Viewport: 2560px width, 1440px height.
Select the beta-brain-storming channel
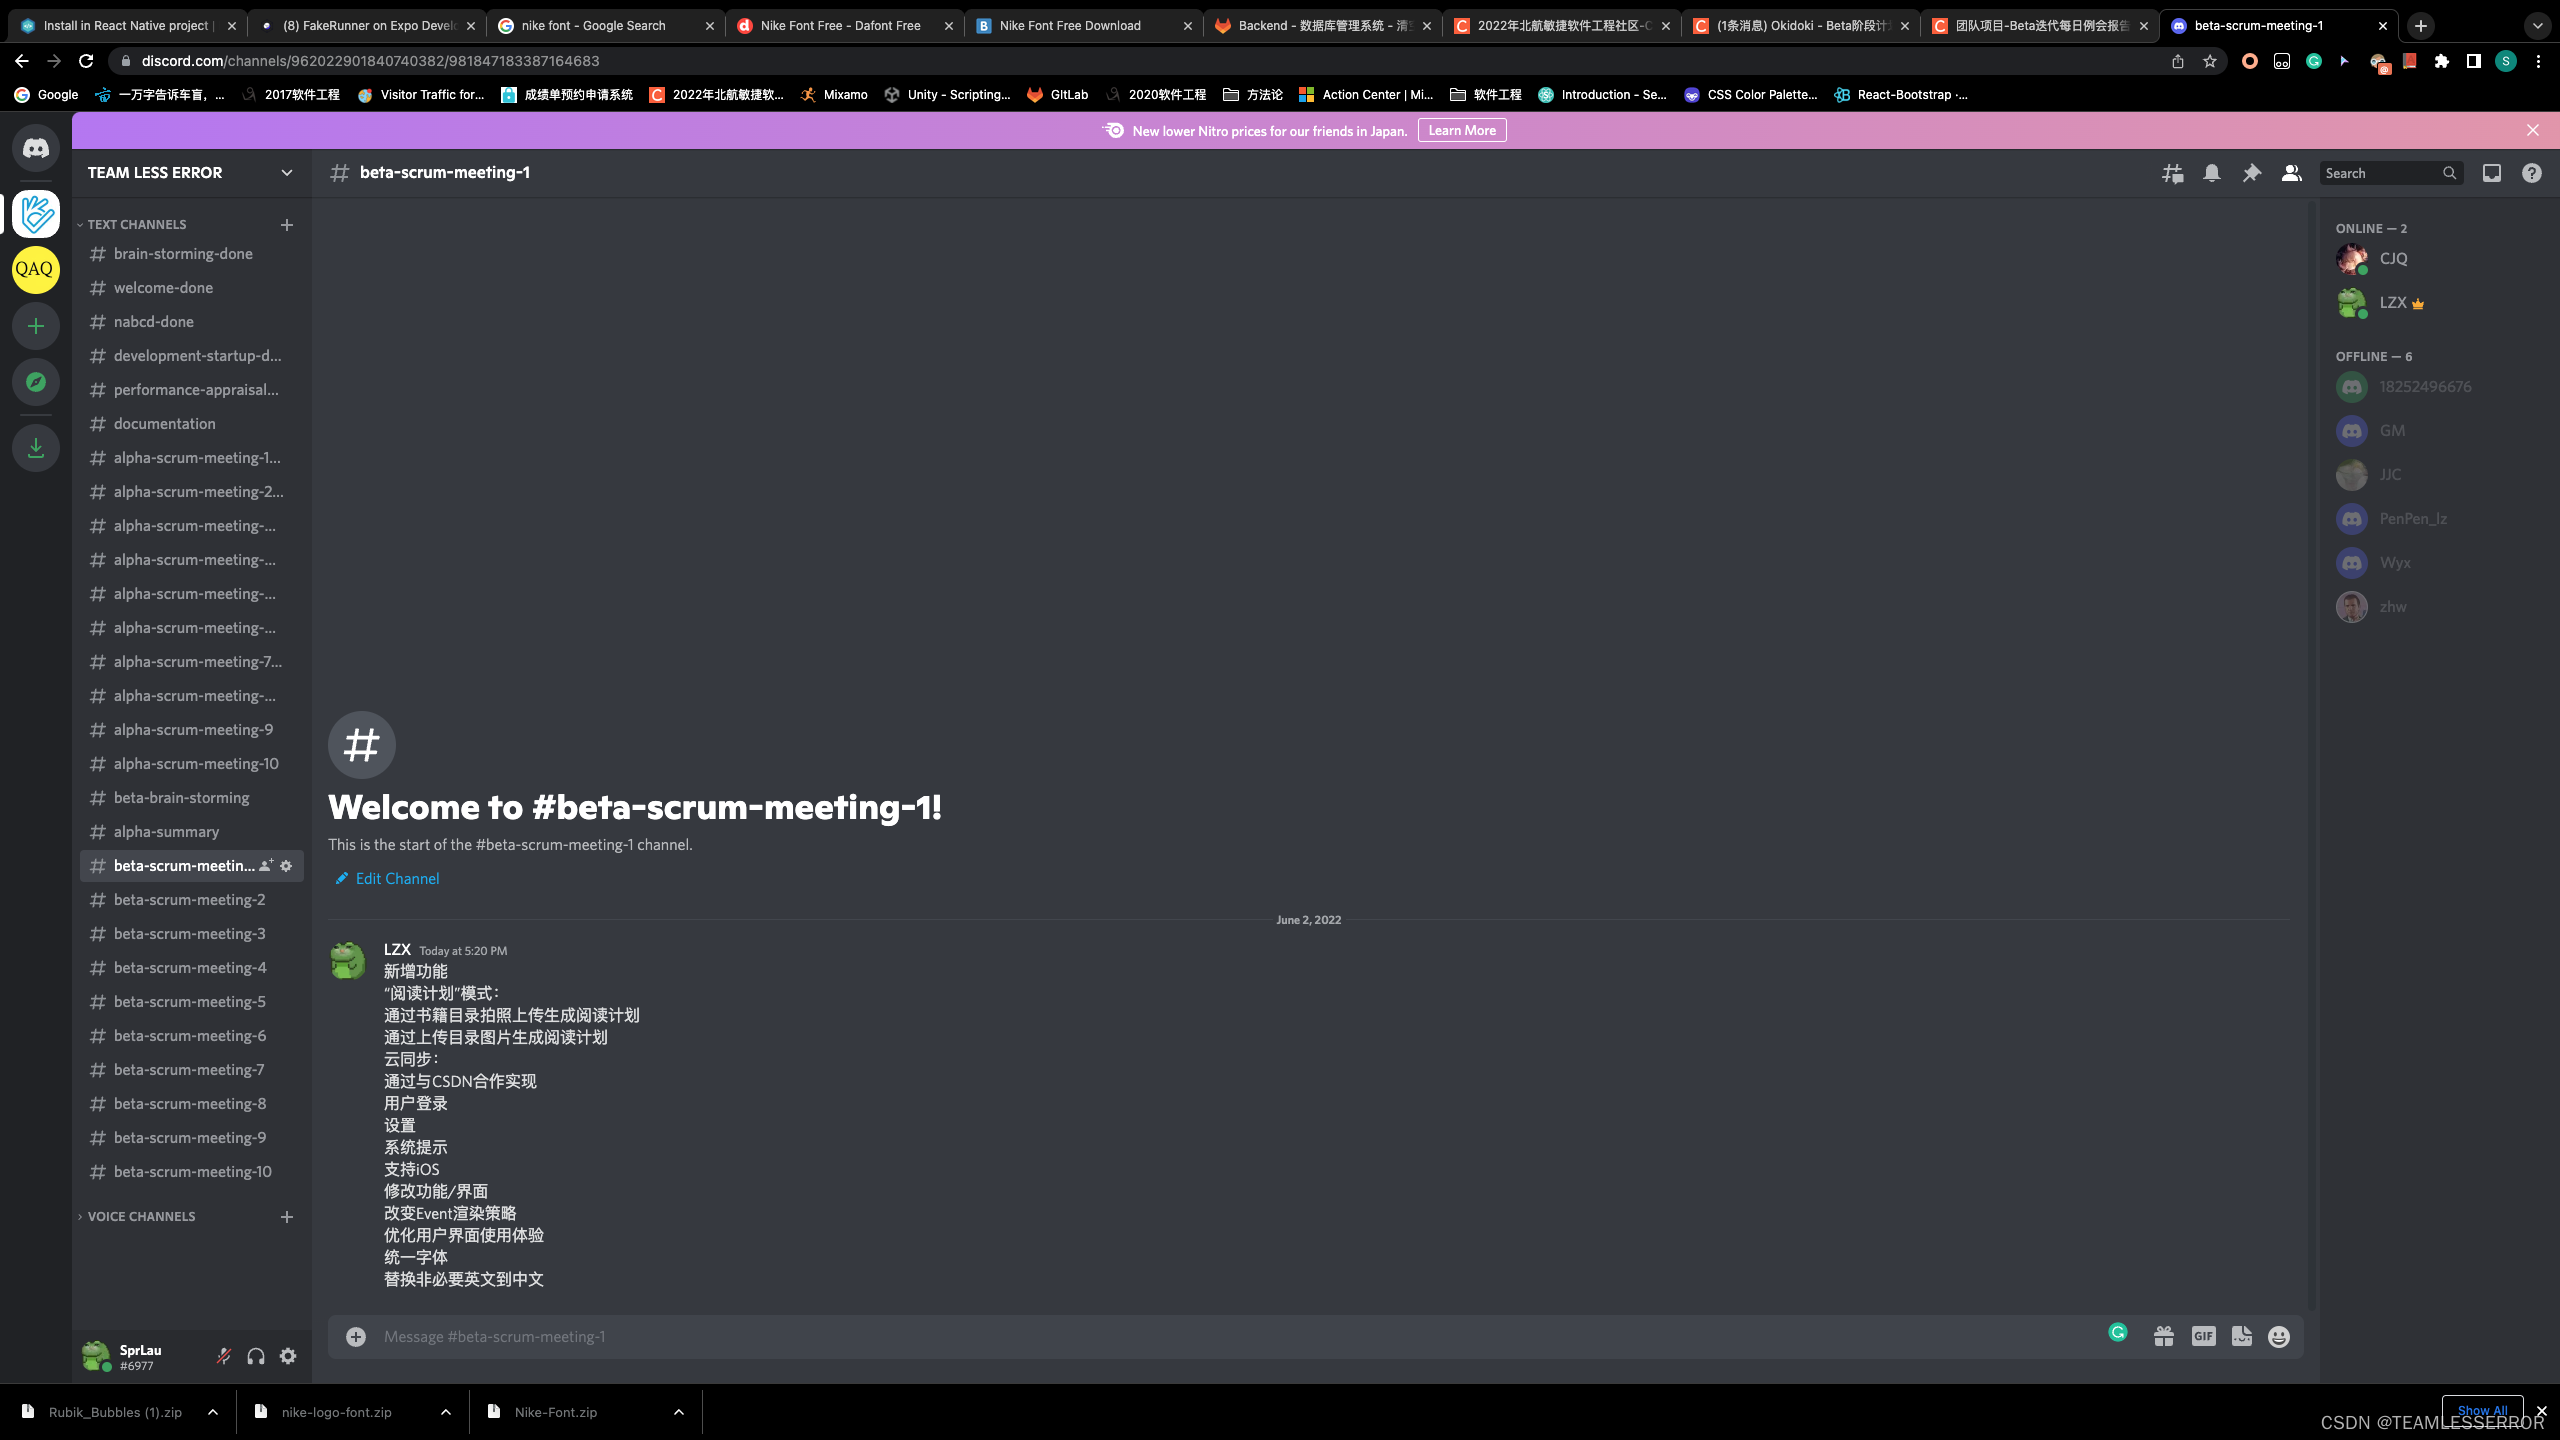click(x=181, y=796)
